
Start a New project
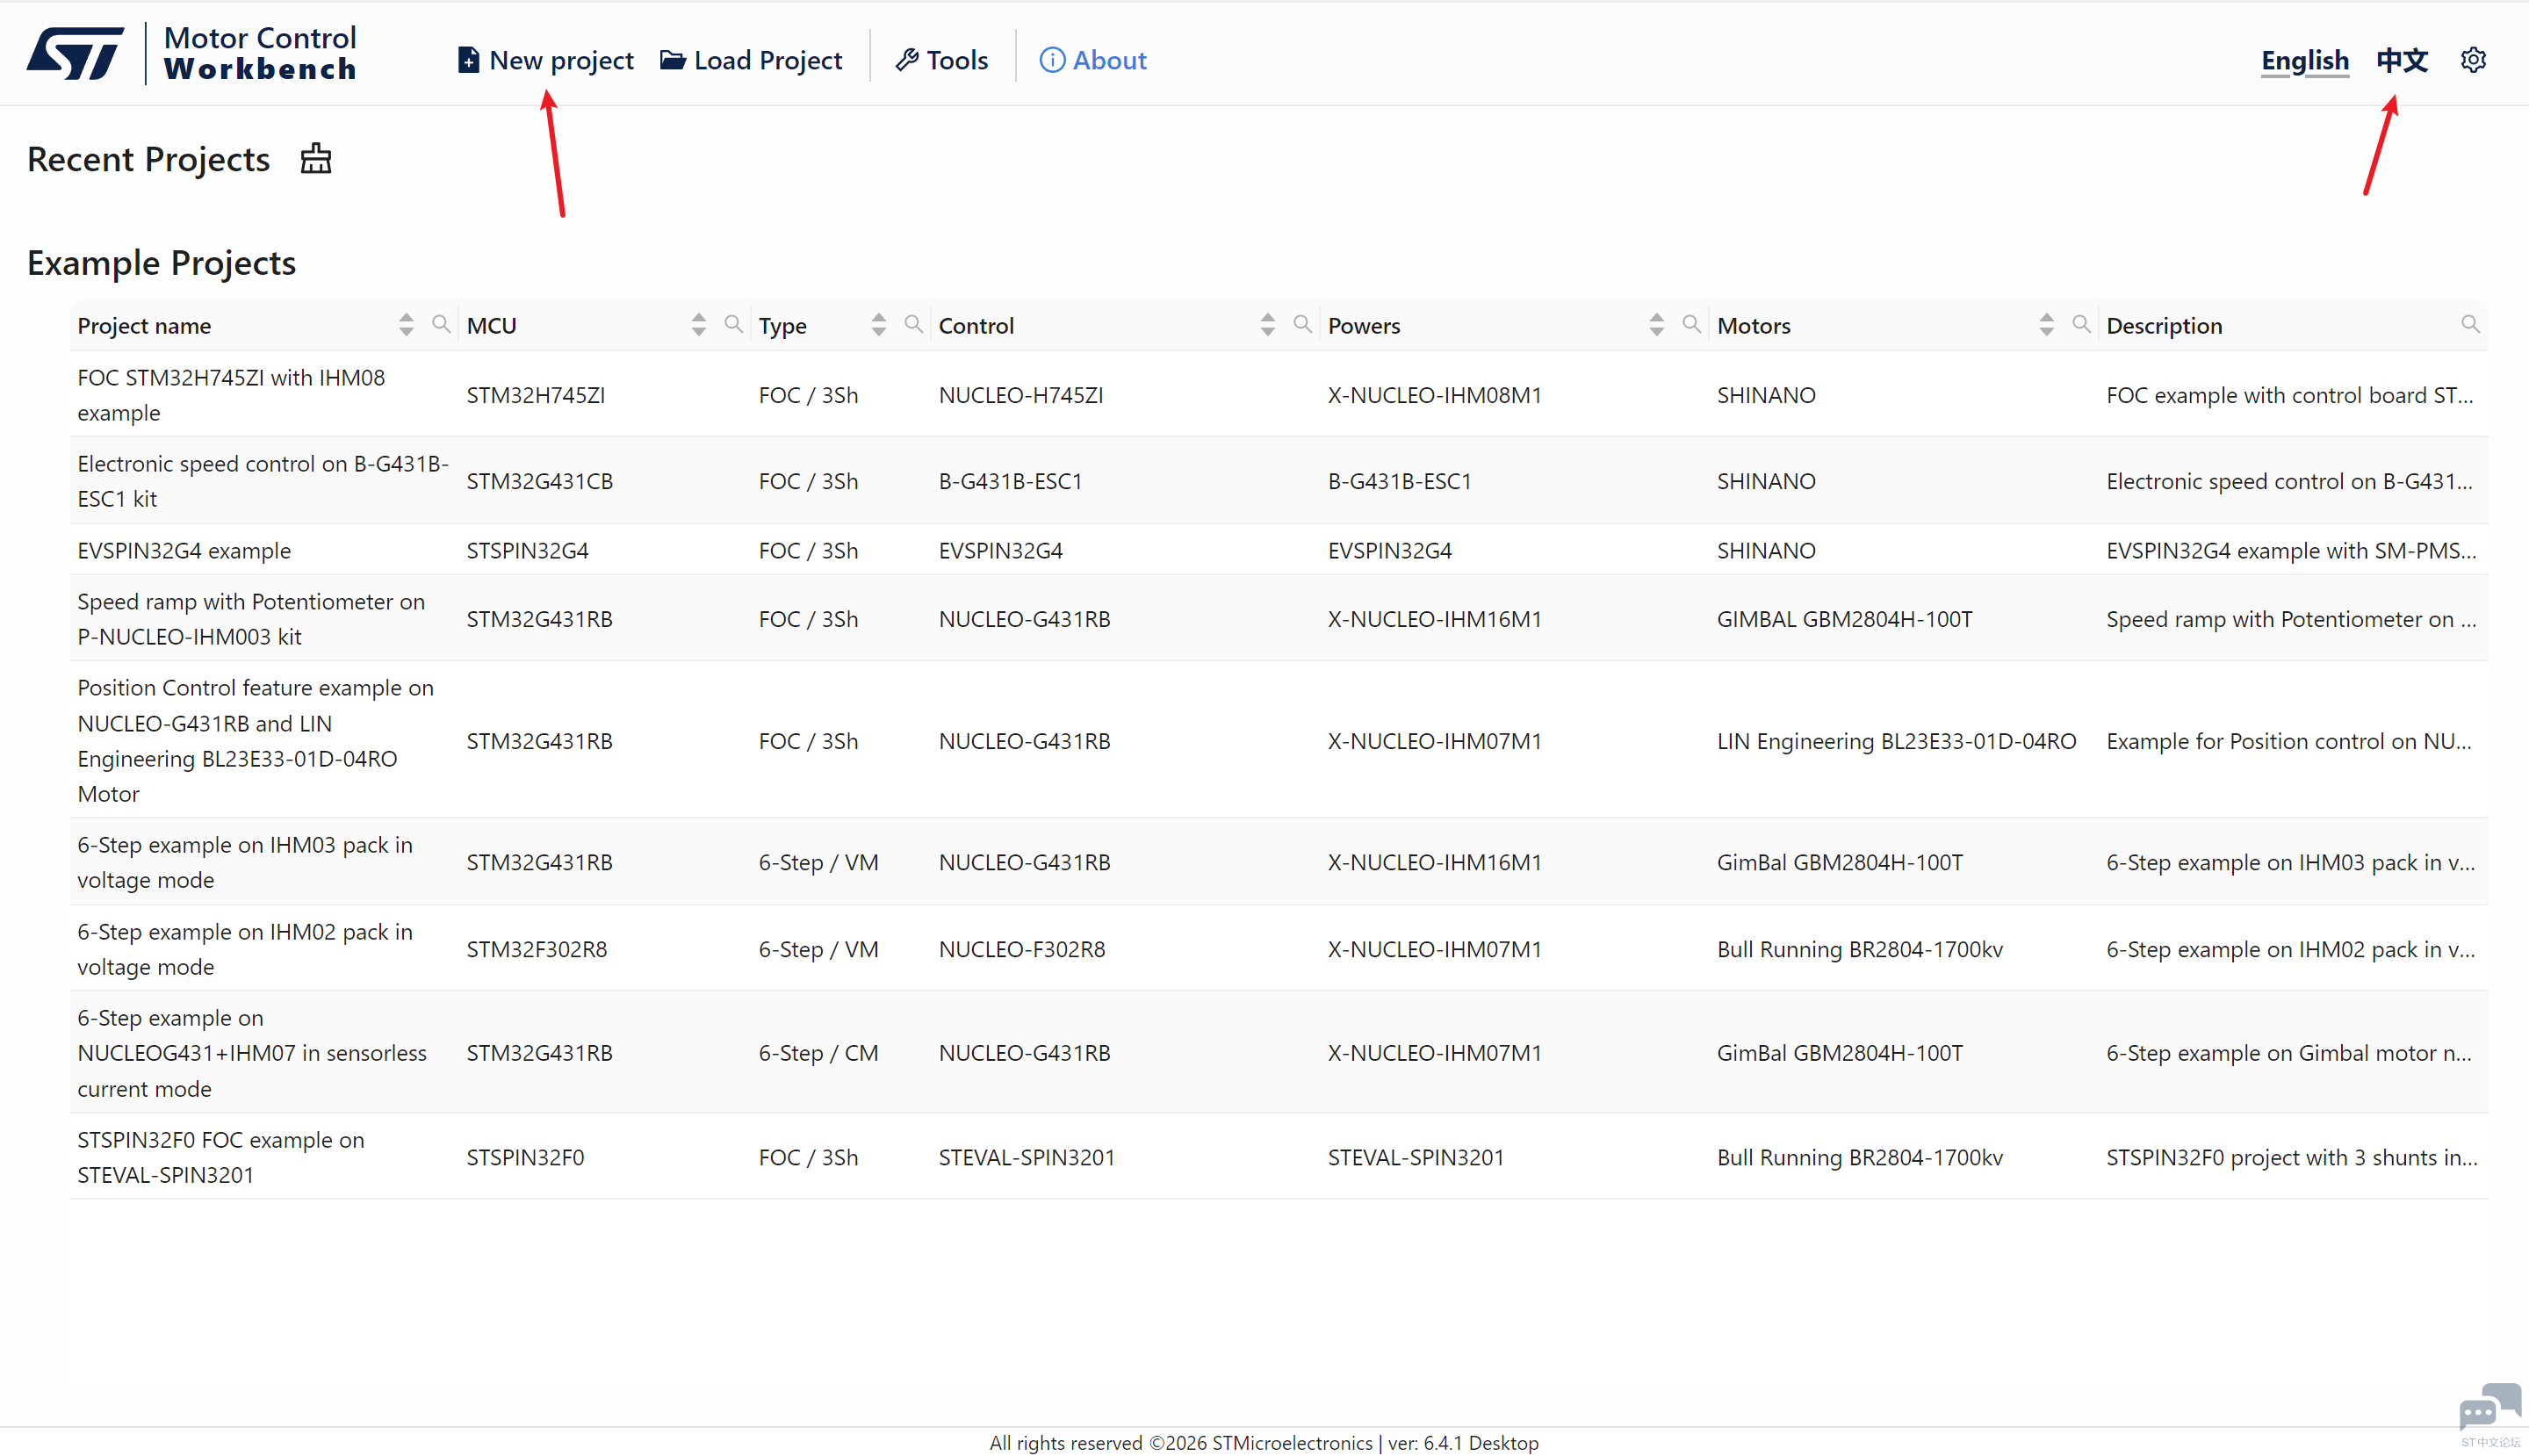546,60
